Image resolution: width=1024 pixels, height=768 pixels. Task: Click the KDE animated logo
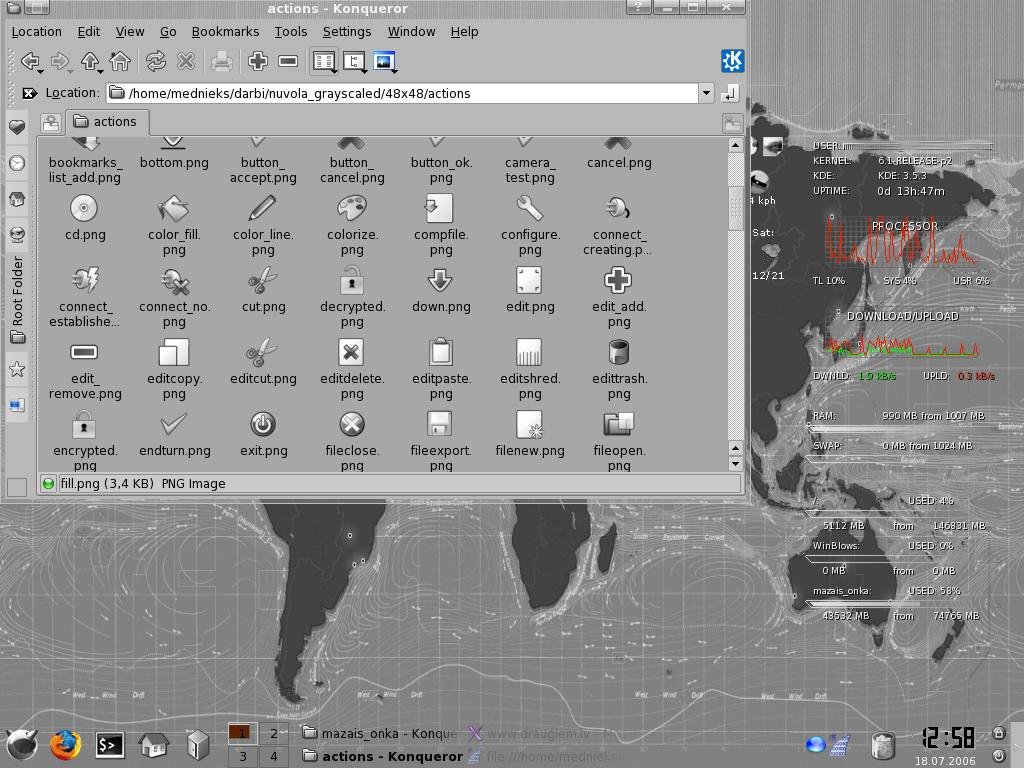coord(732,61)
